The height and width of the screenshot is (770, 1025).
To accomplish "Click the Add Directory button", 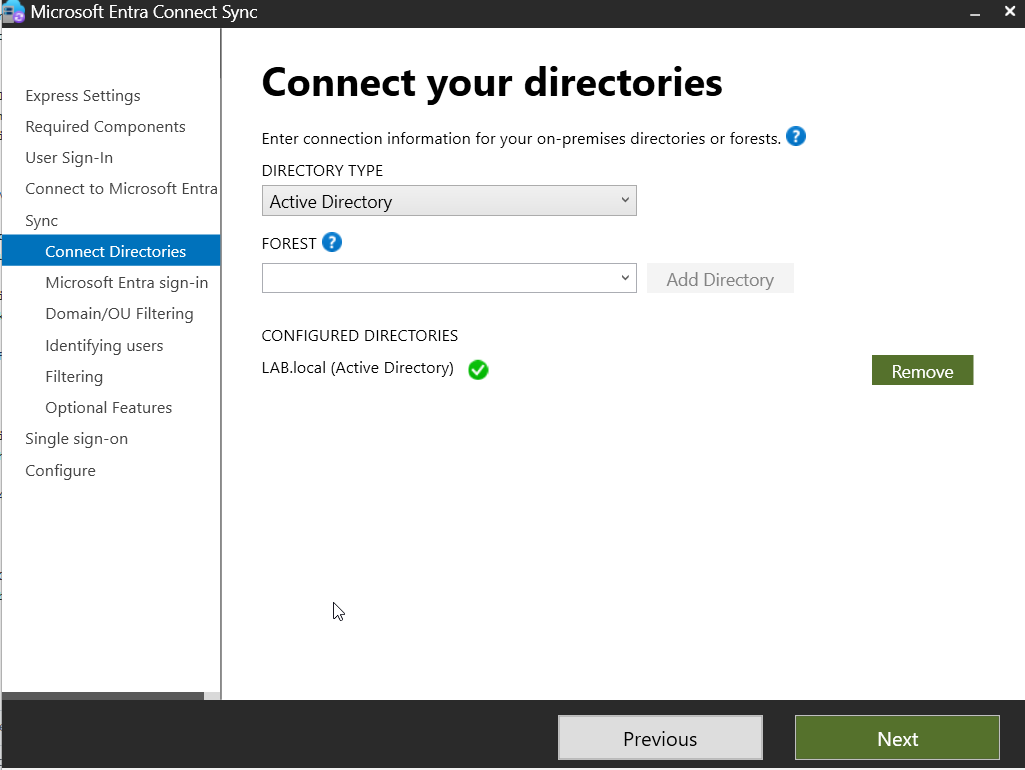I will click(x=720, y=279).
